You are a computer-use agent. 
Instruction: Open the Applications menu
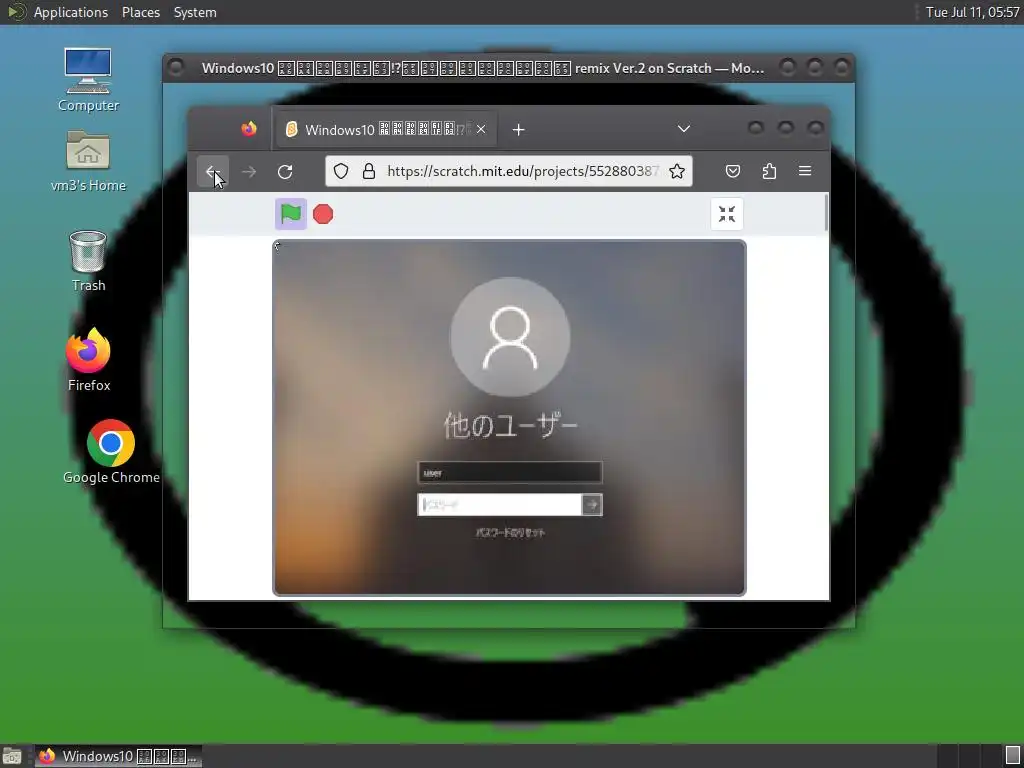[71, 12]
